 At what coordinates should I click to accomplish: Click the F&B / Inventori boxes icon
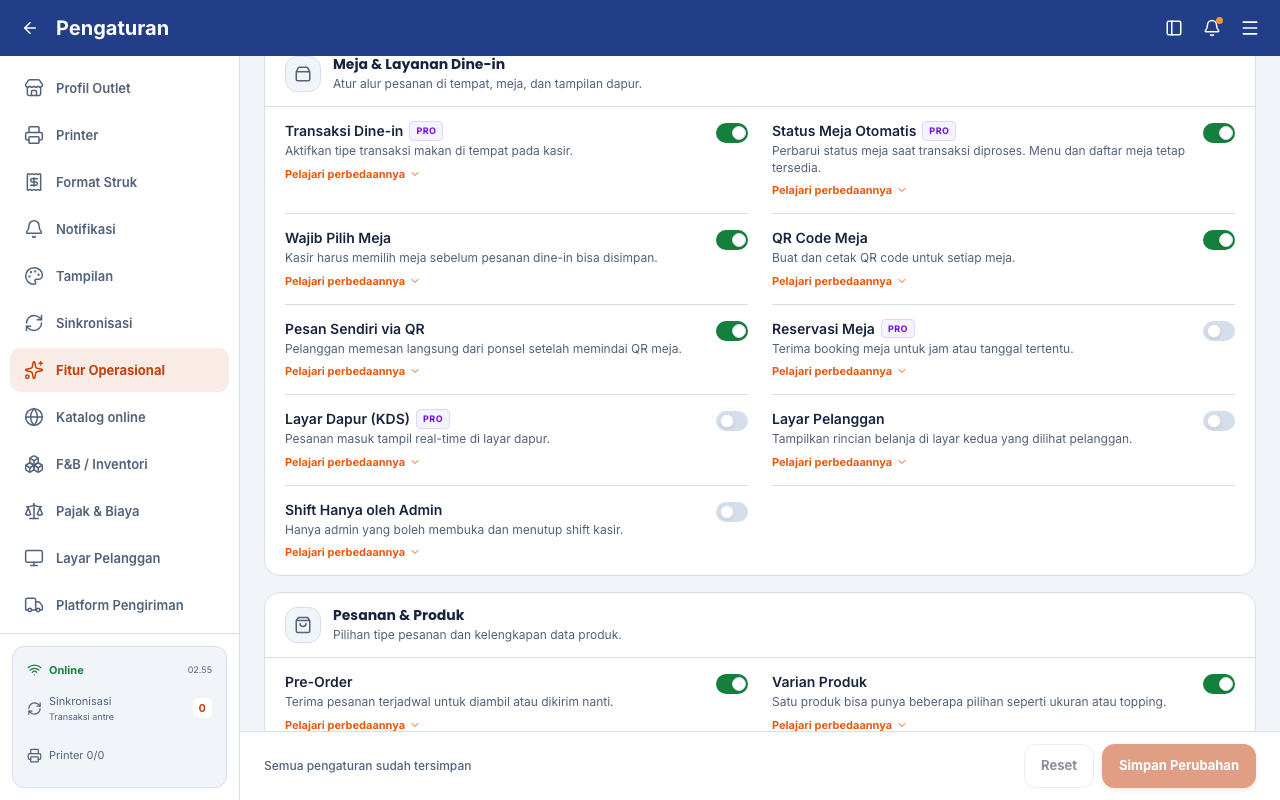click(34, 464)
